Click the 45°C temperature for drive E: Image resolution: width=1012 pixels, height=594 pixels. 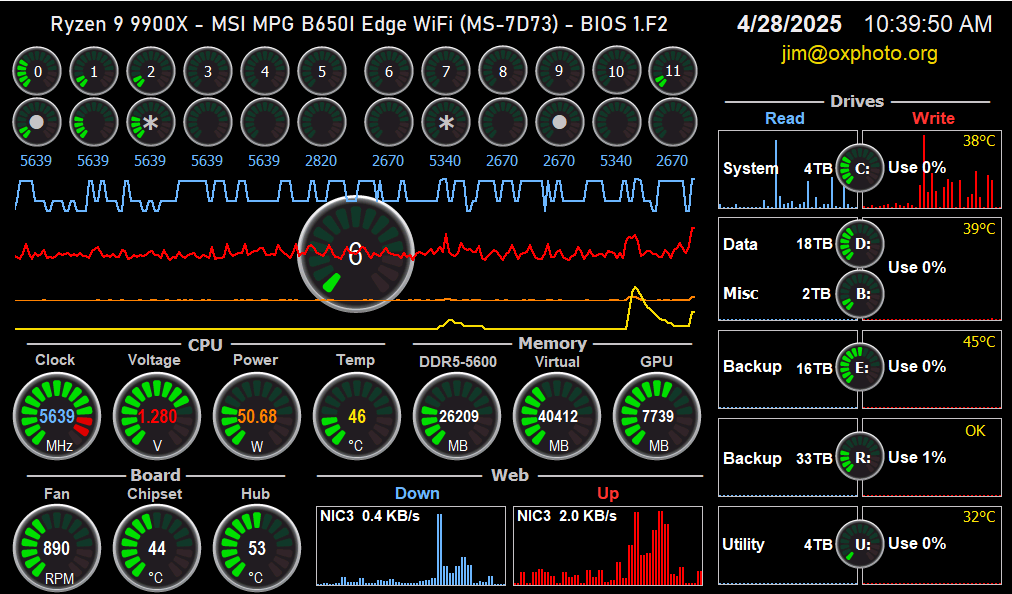click(979, 342)
